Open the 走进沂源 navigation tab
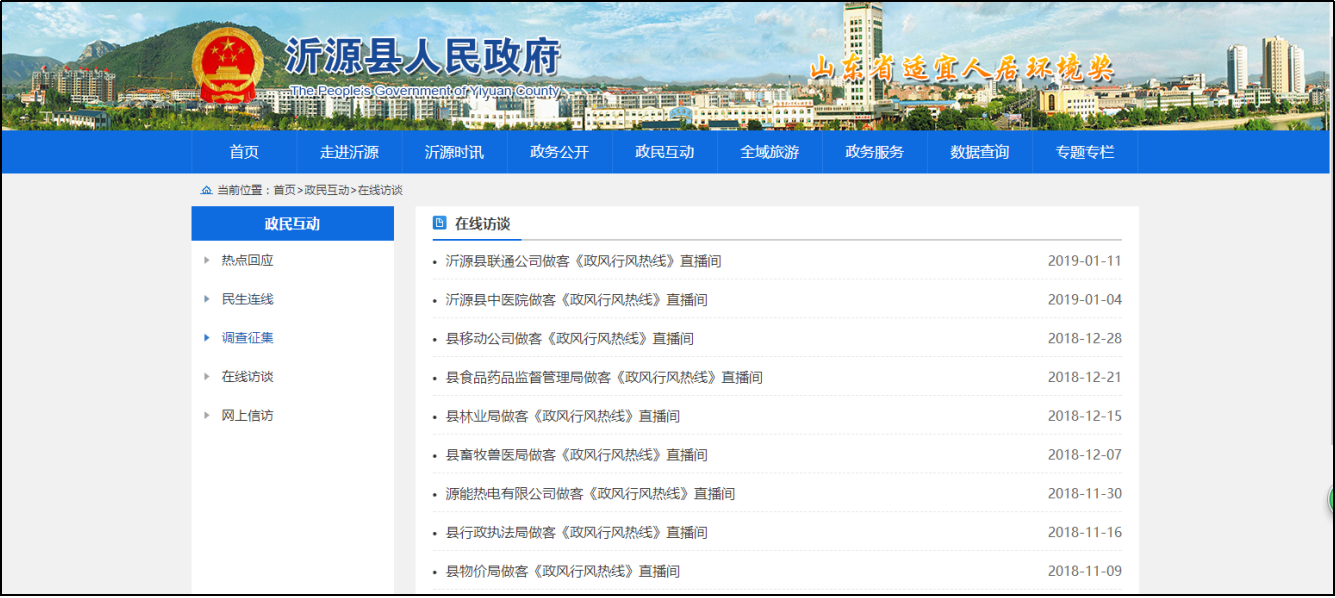The width and height of the screenshot is (1335, 598). point(349,152)
